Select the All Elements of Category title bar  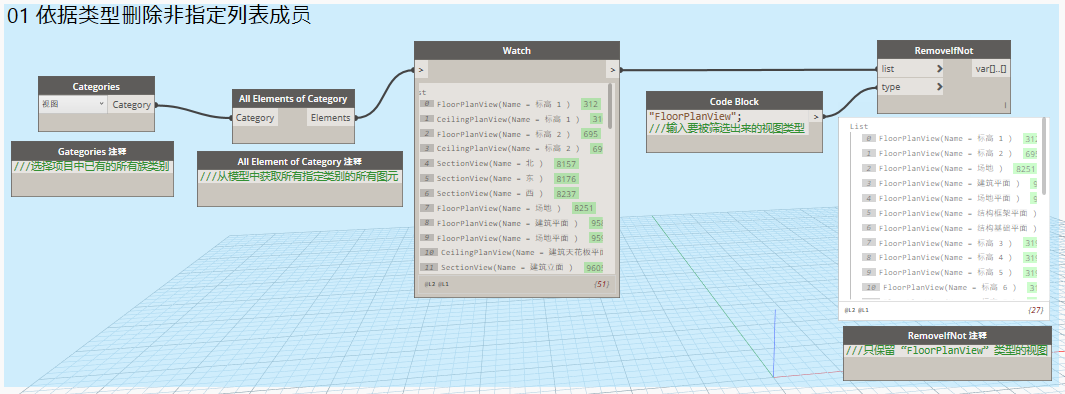pos(293,98)
